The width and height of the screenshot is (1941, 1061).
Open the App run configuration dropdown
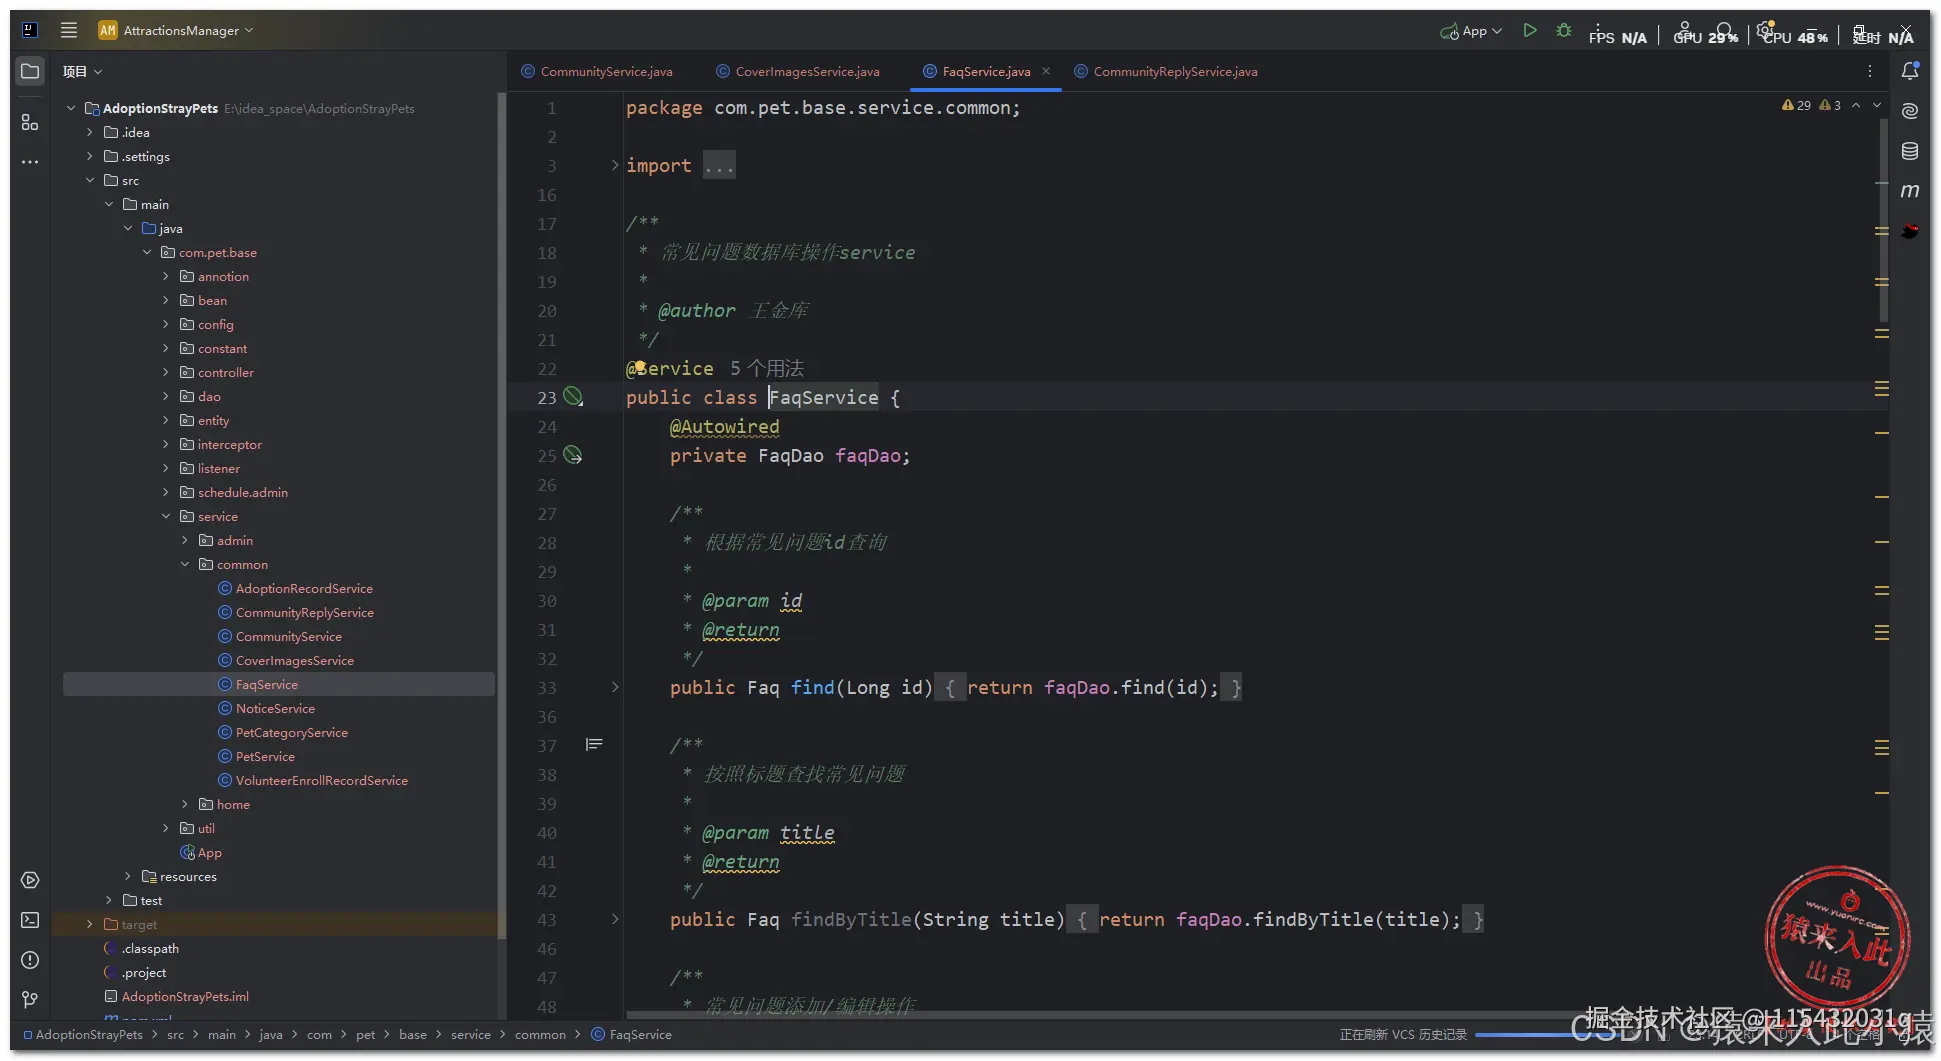pos(1471,31)
